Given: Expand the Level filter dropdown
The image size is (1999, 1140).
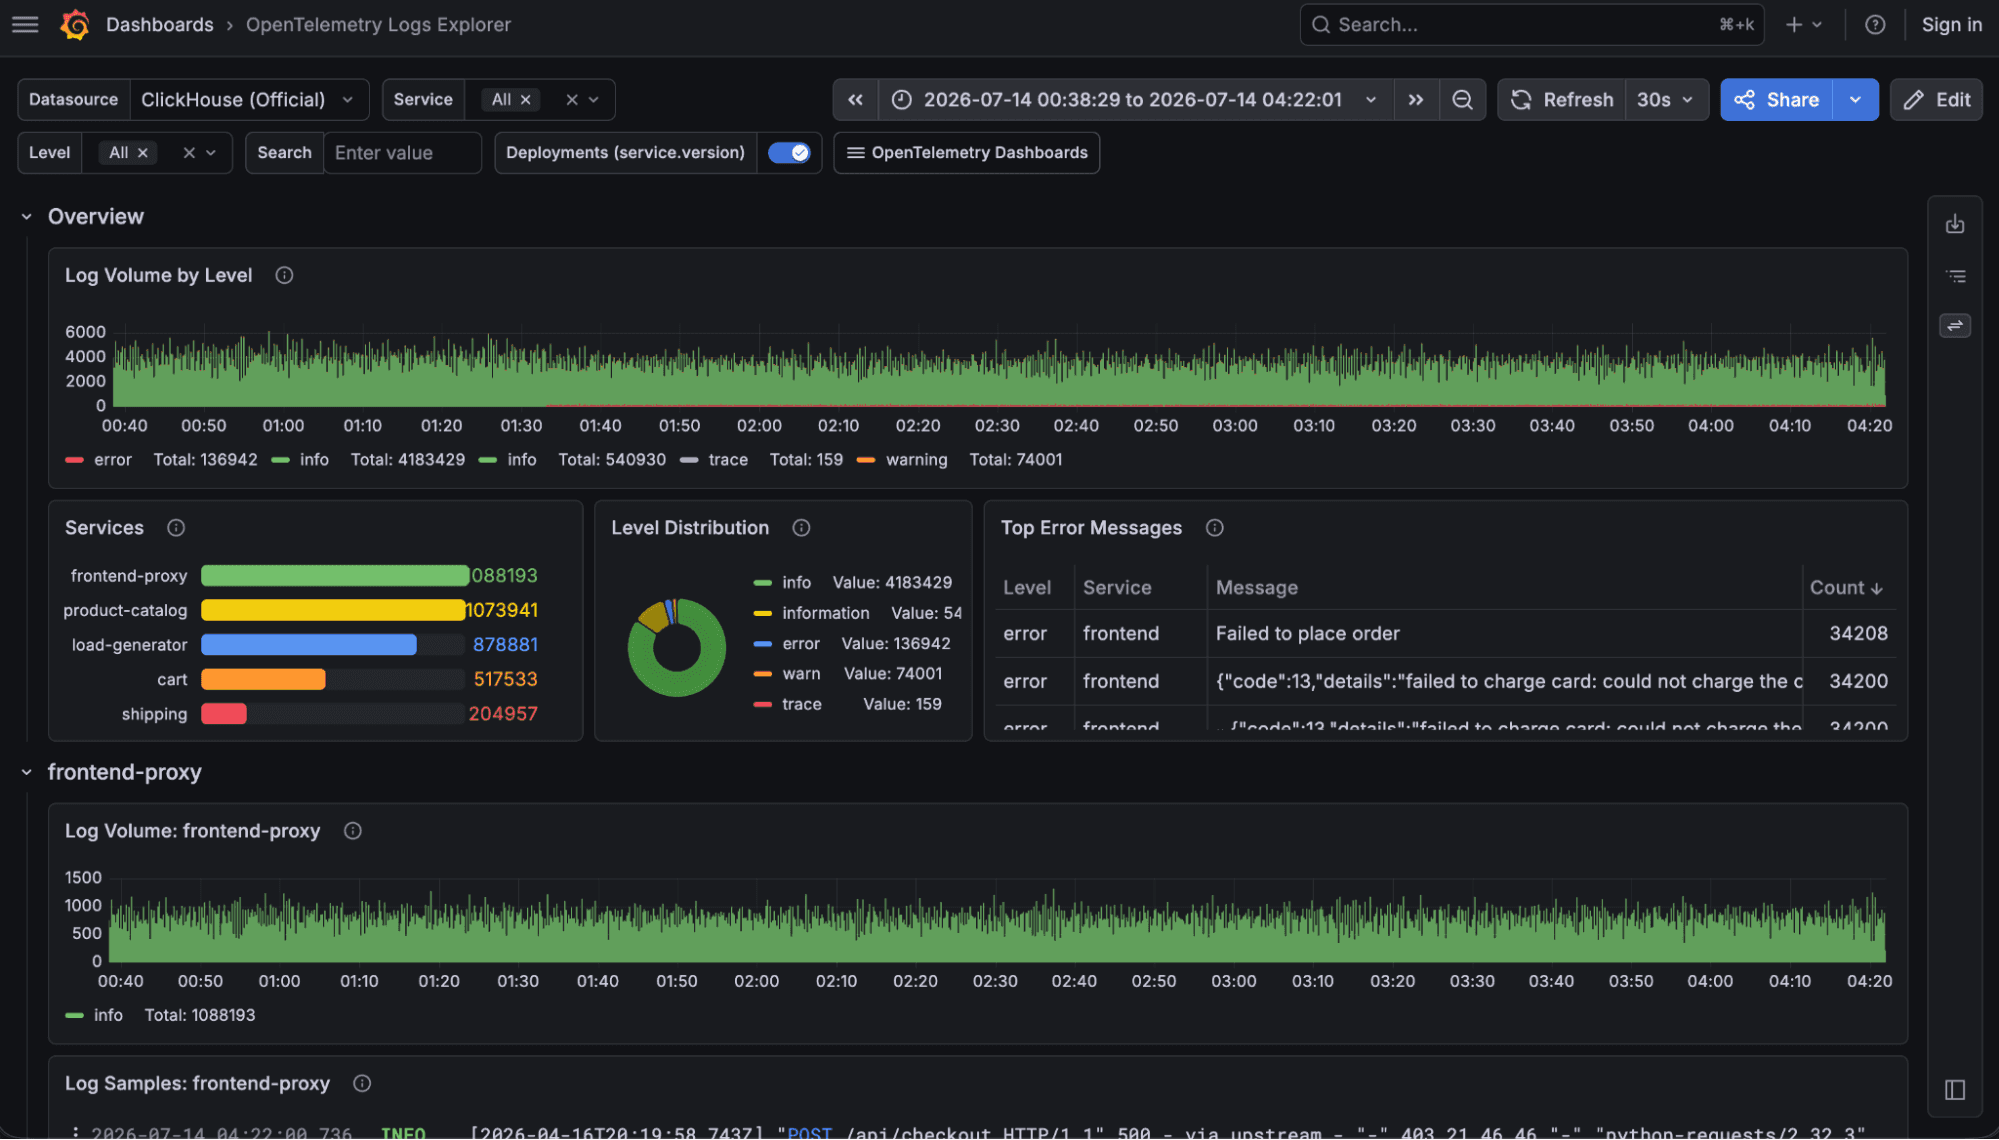Looking at the screenshot, I should (x=211, y=153).
